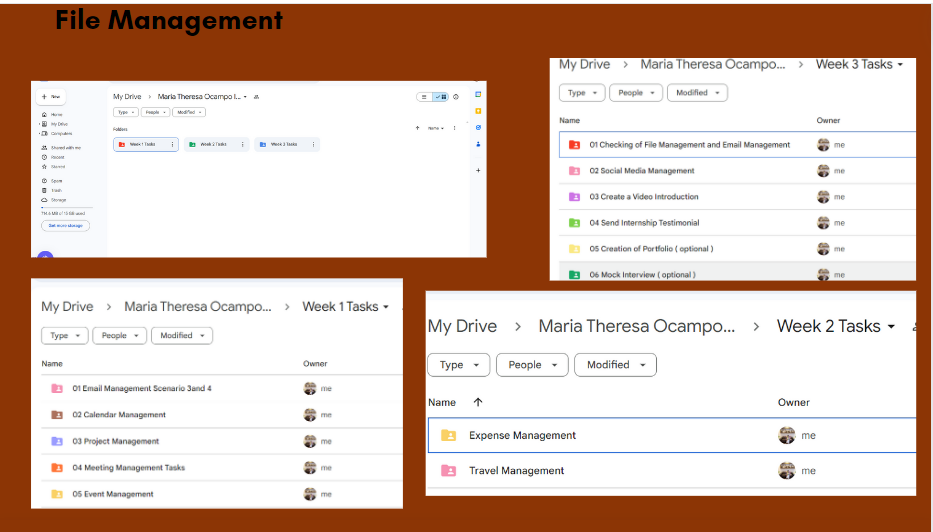Open Recent in the Drive sidebar

click(53, 157)
